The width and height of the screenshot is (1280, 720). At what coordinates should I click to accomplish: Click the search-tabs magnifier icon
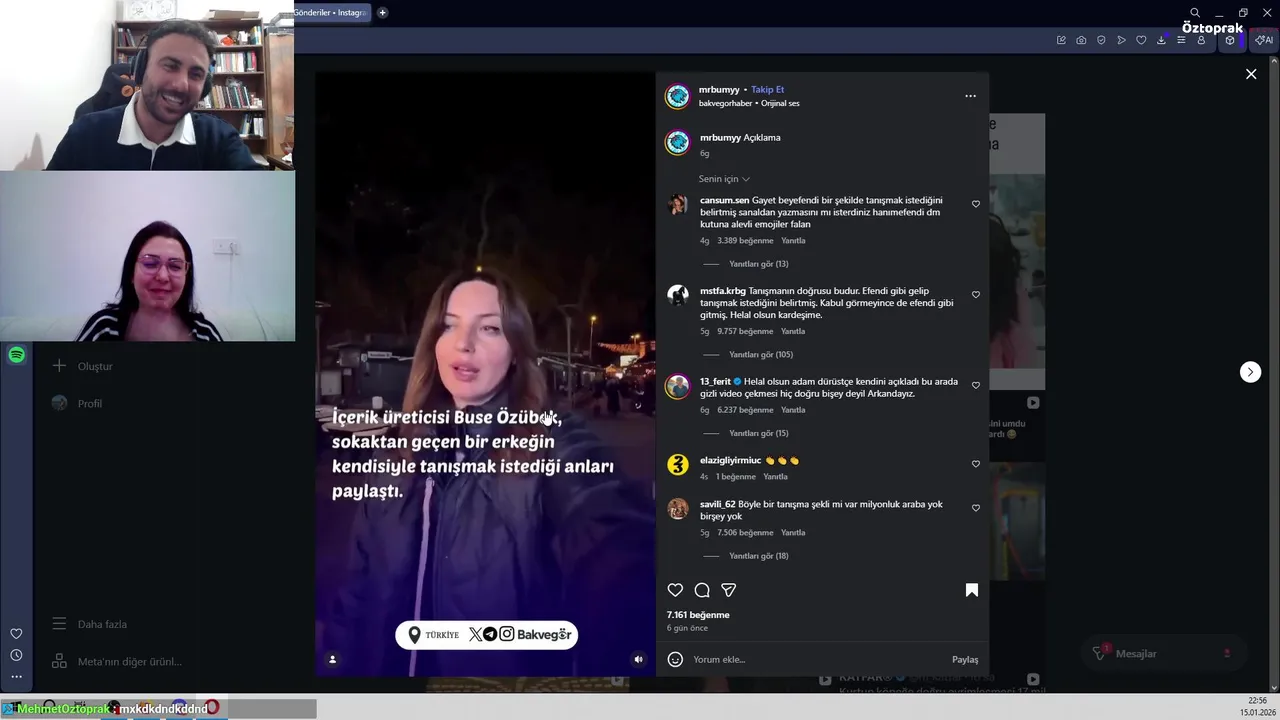tap(1195, 12)
